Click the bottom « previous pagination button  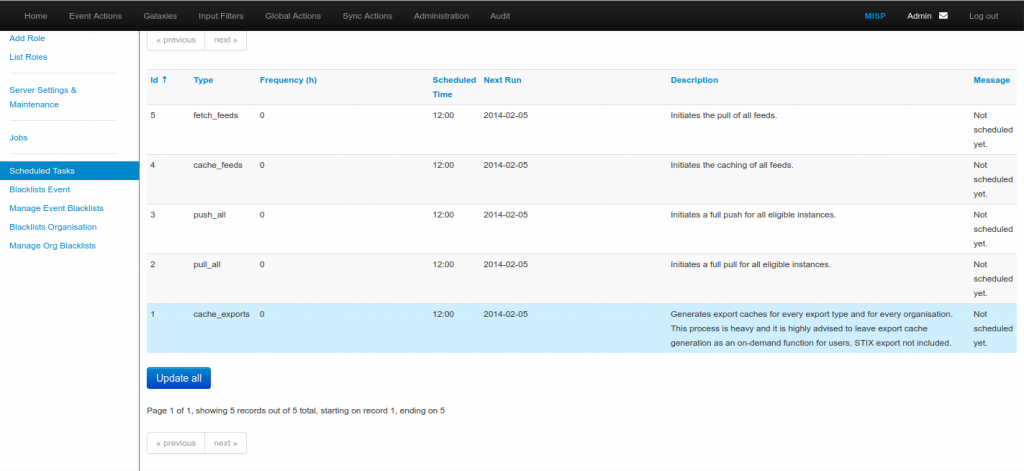click(x=176, y=443)
